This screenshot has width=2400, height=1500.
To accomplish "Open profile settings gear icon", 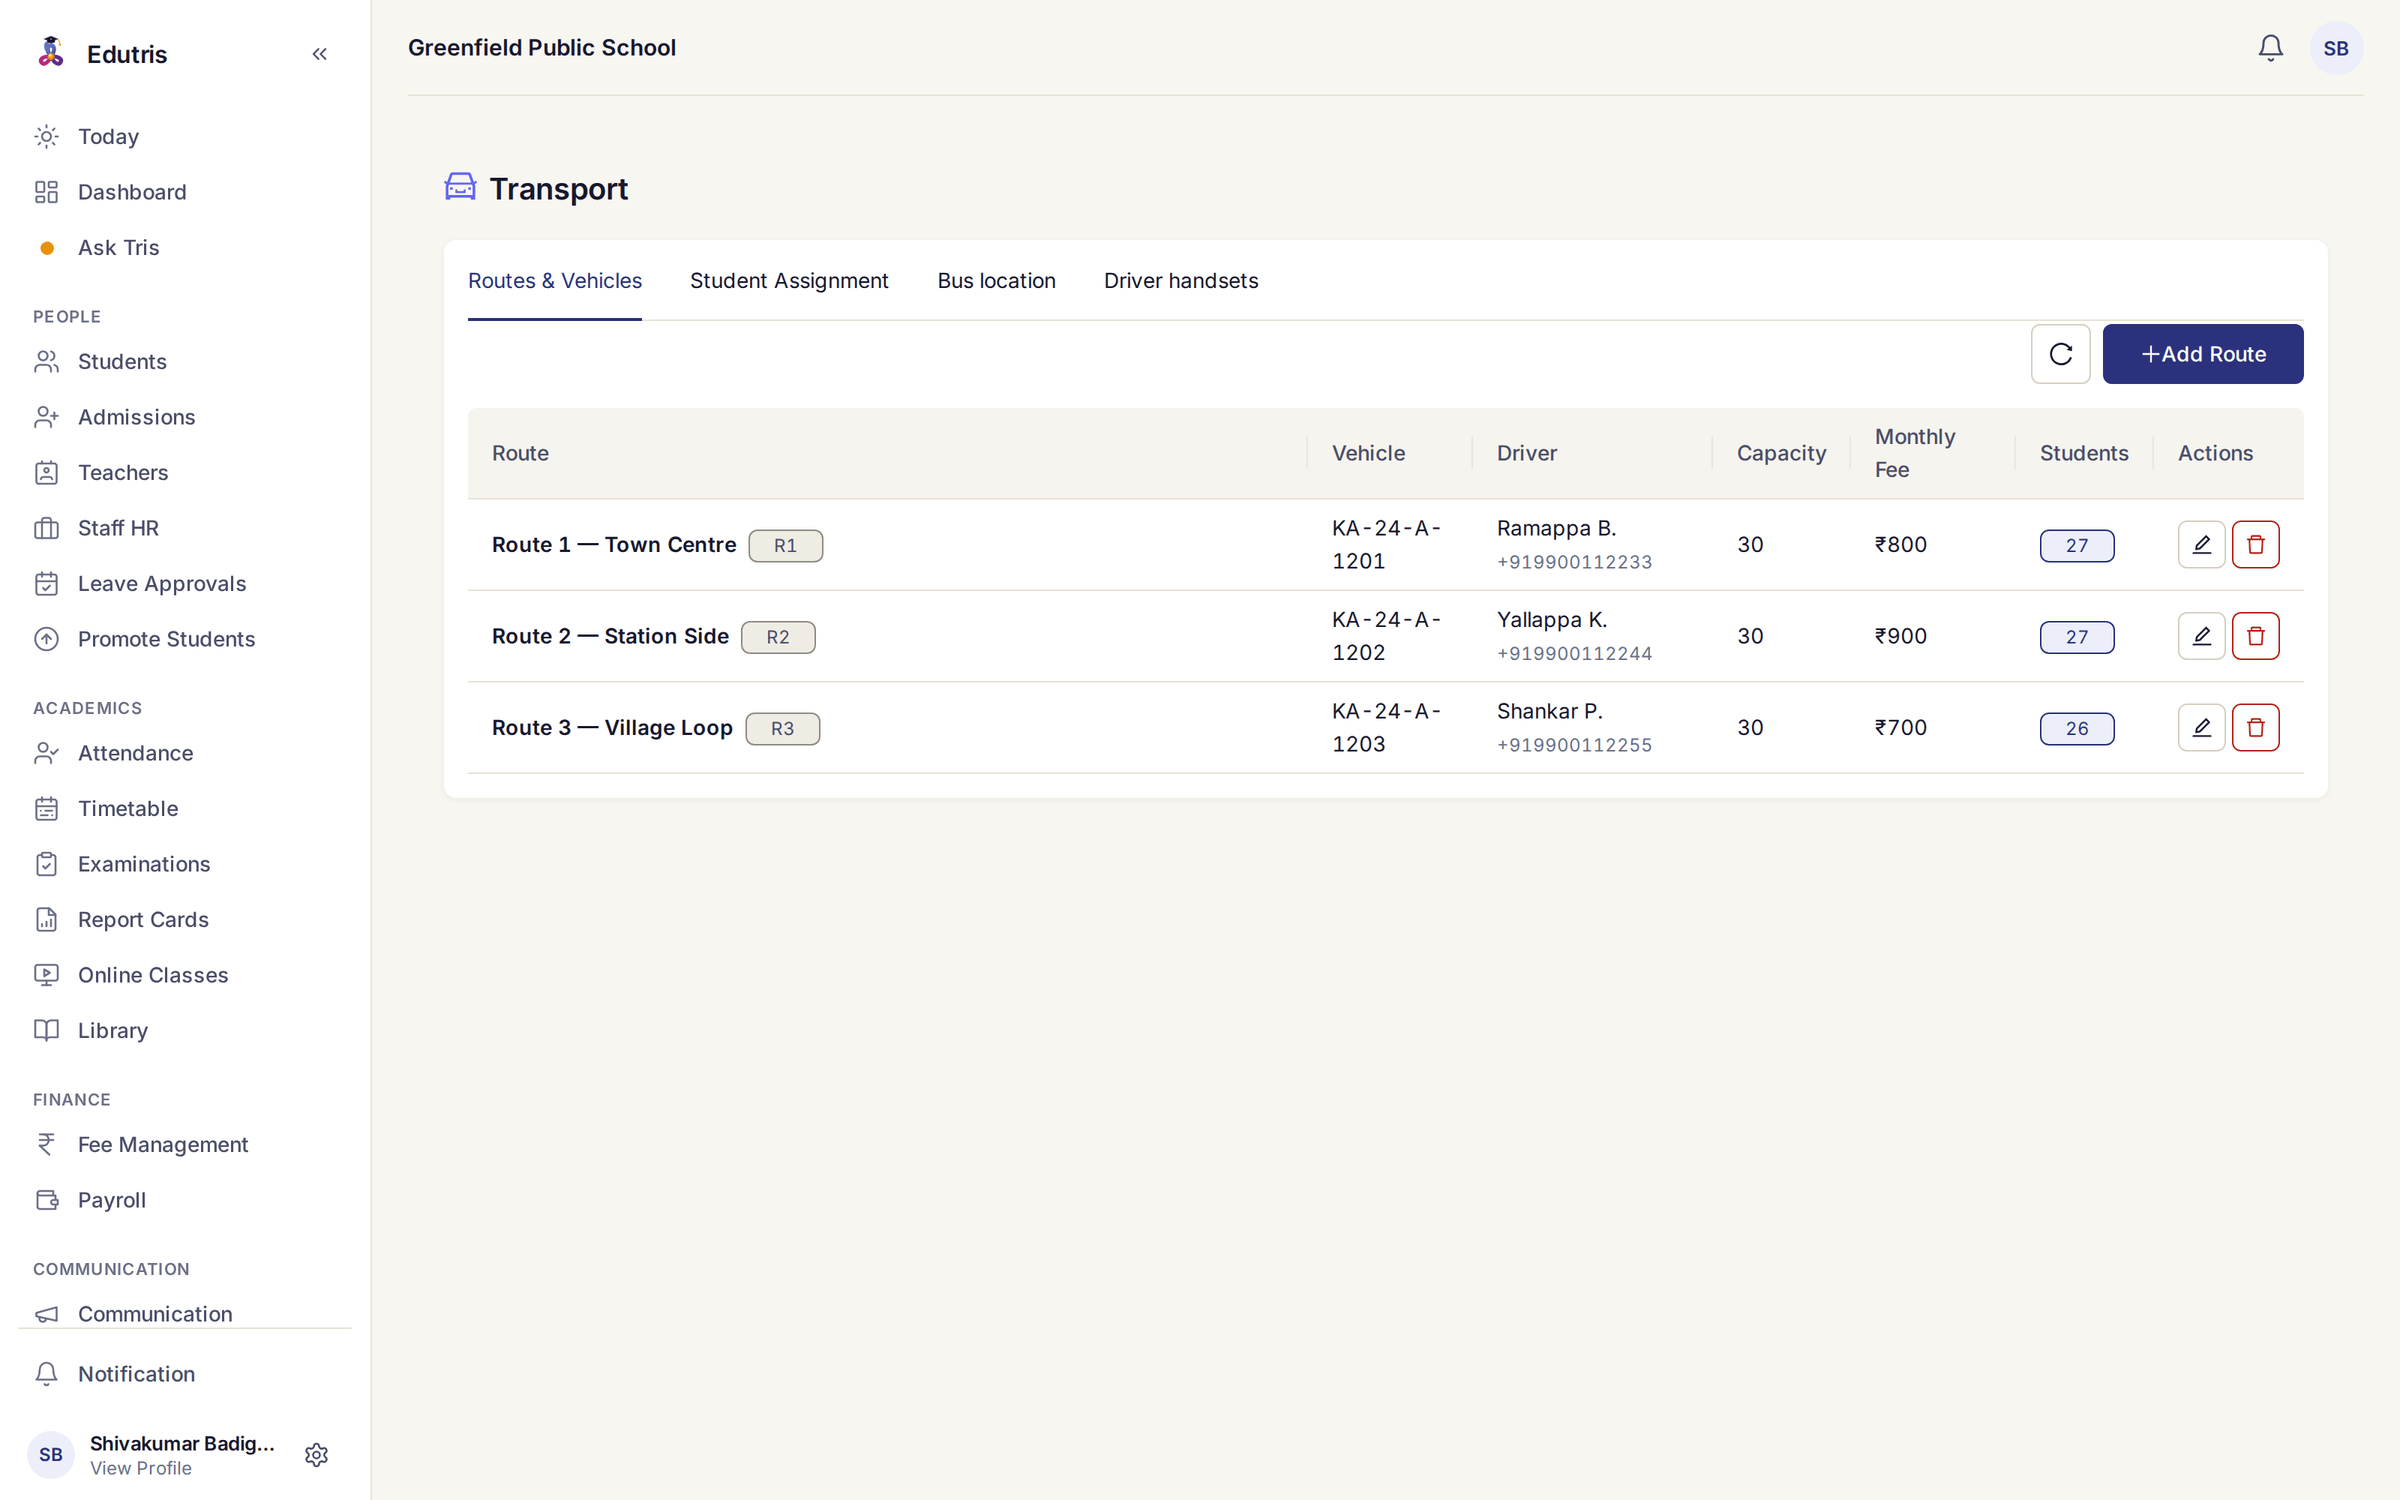I will (x=316, y=1455).
